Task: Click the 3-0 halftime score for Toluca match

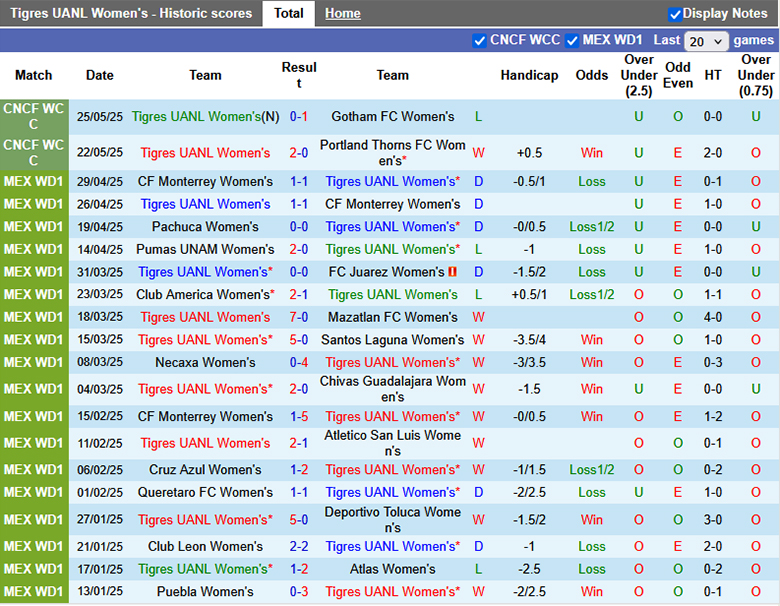Action: (x=712, y=520)
